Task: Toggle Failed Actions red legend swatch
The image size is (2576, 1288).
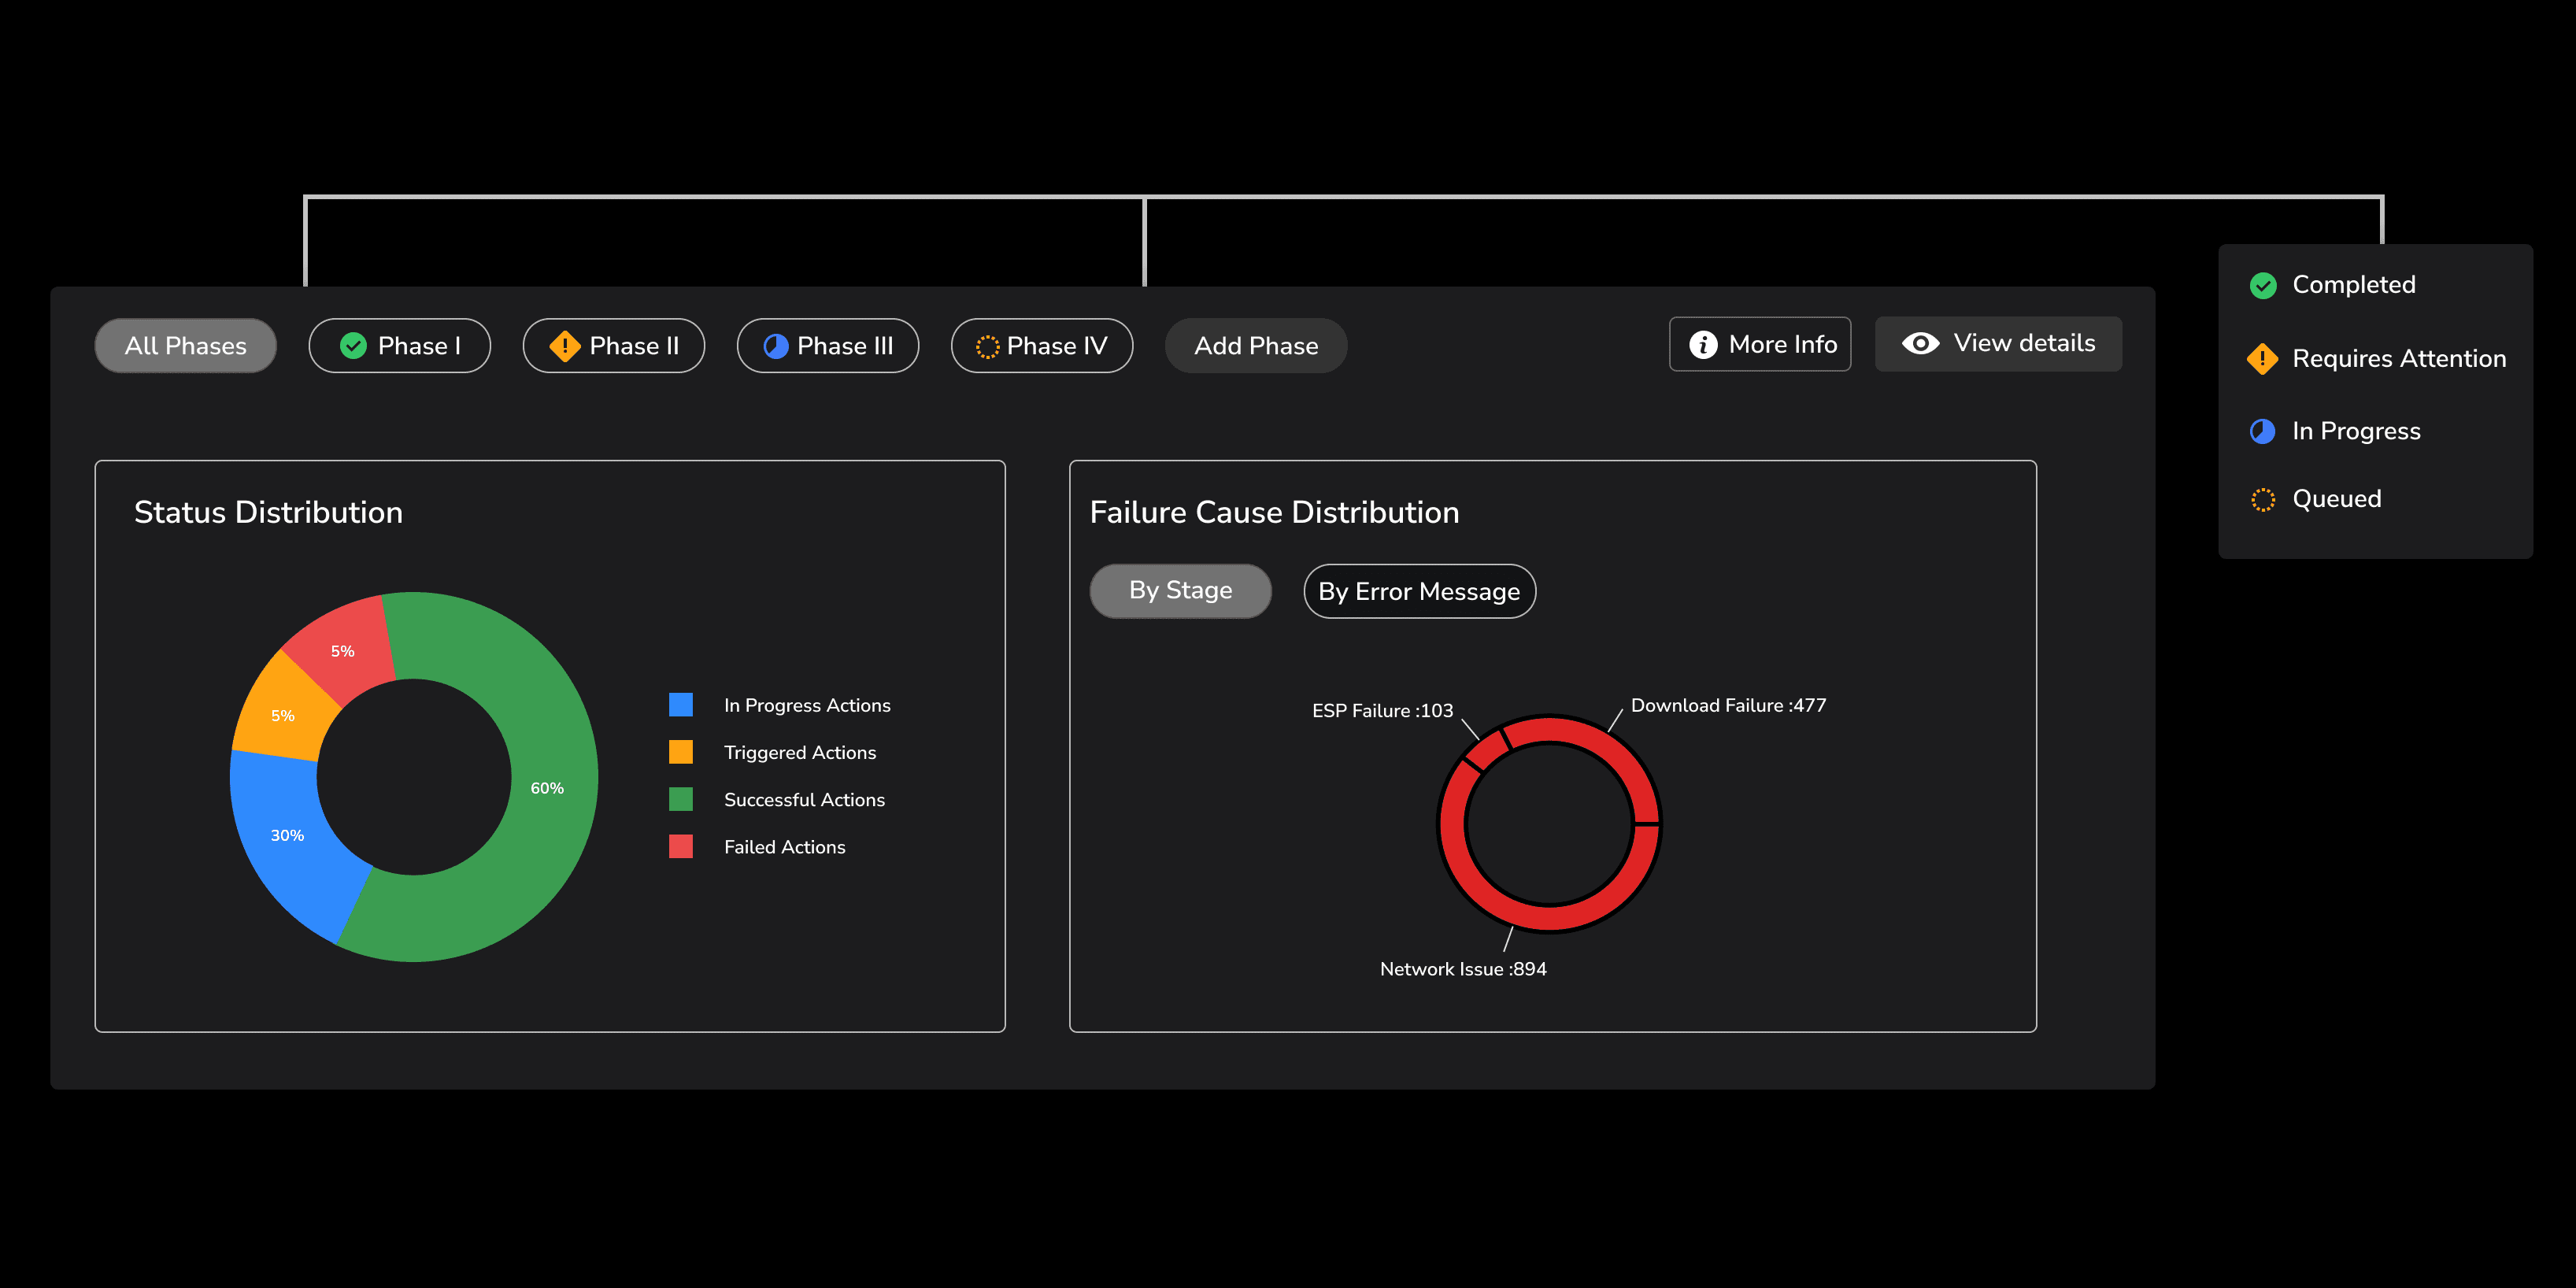Action: click(x=681, y=847)
